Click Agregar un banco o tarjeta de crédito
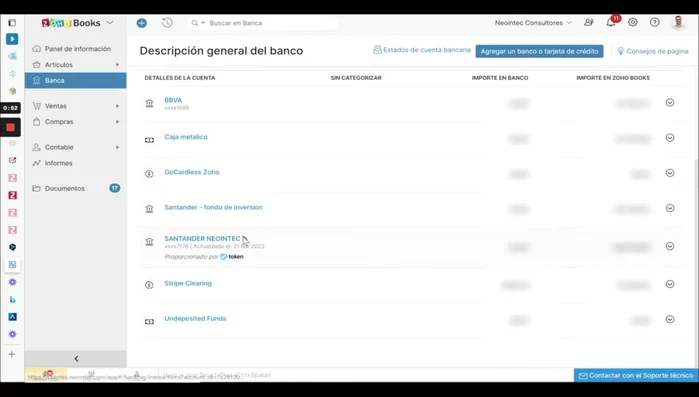This screenshot has height=397, width=699. (x=539, y=51)
